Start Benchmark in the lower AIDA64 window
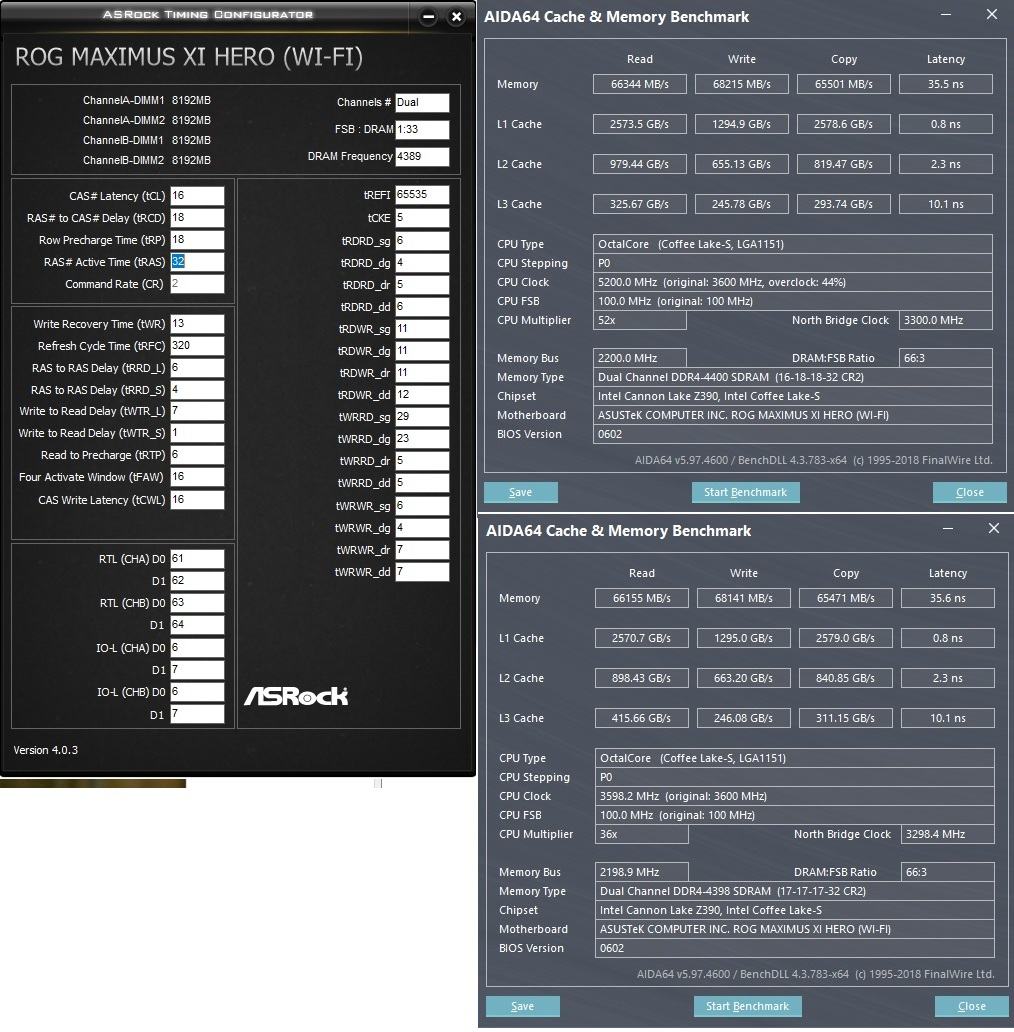 tap(748, 1006)
